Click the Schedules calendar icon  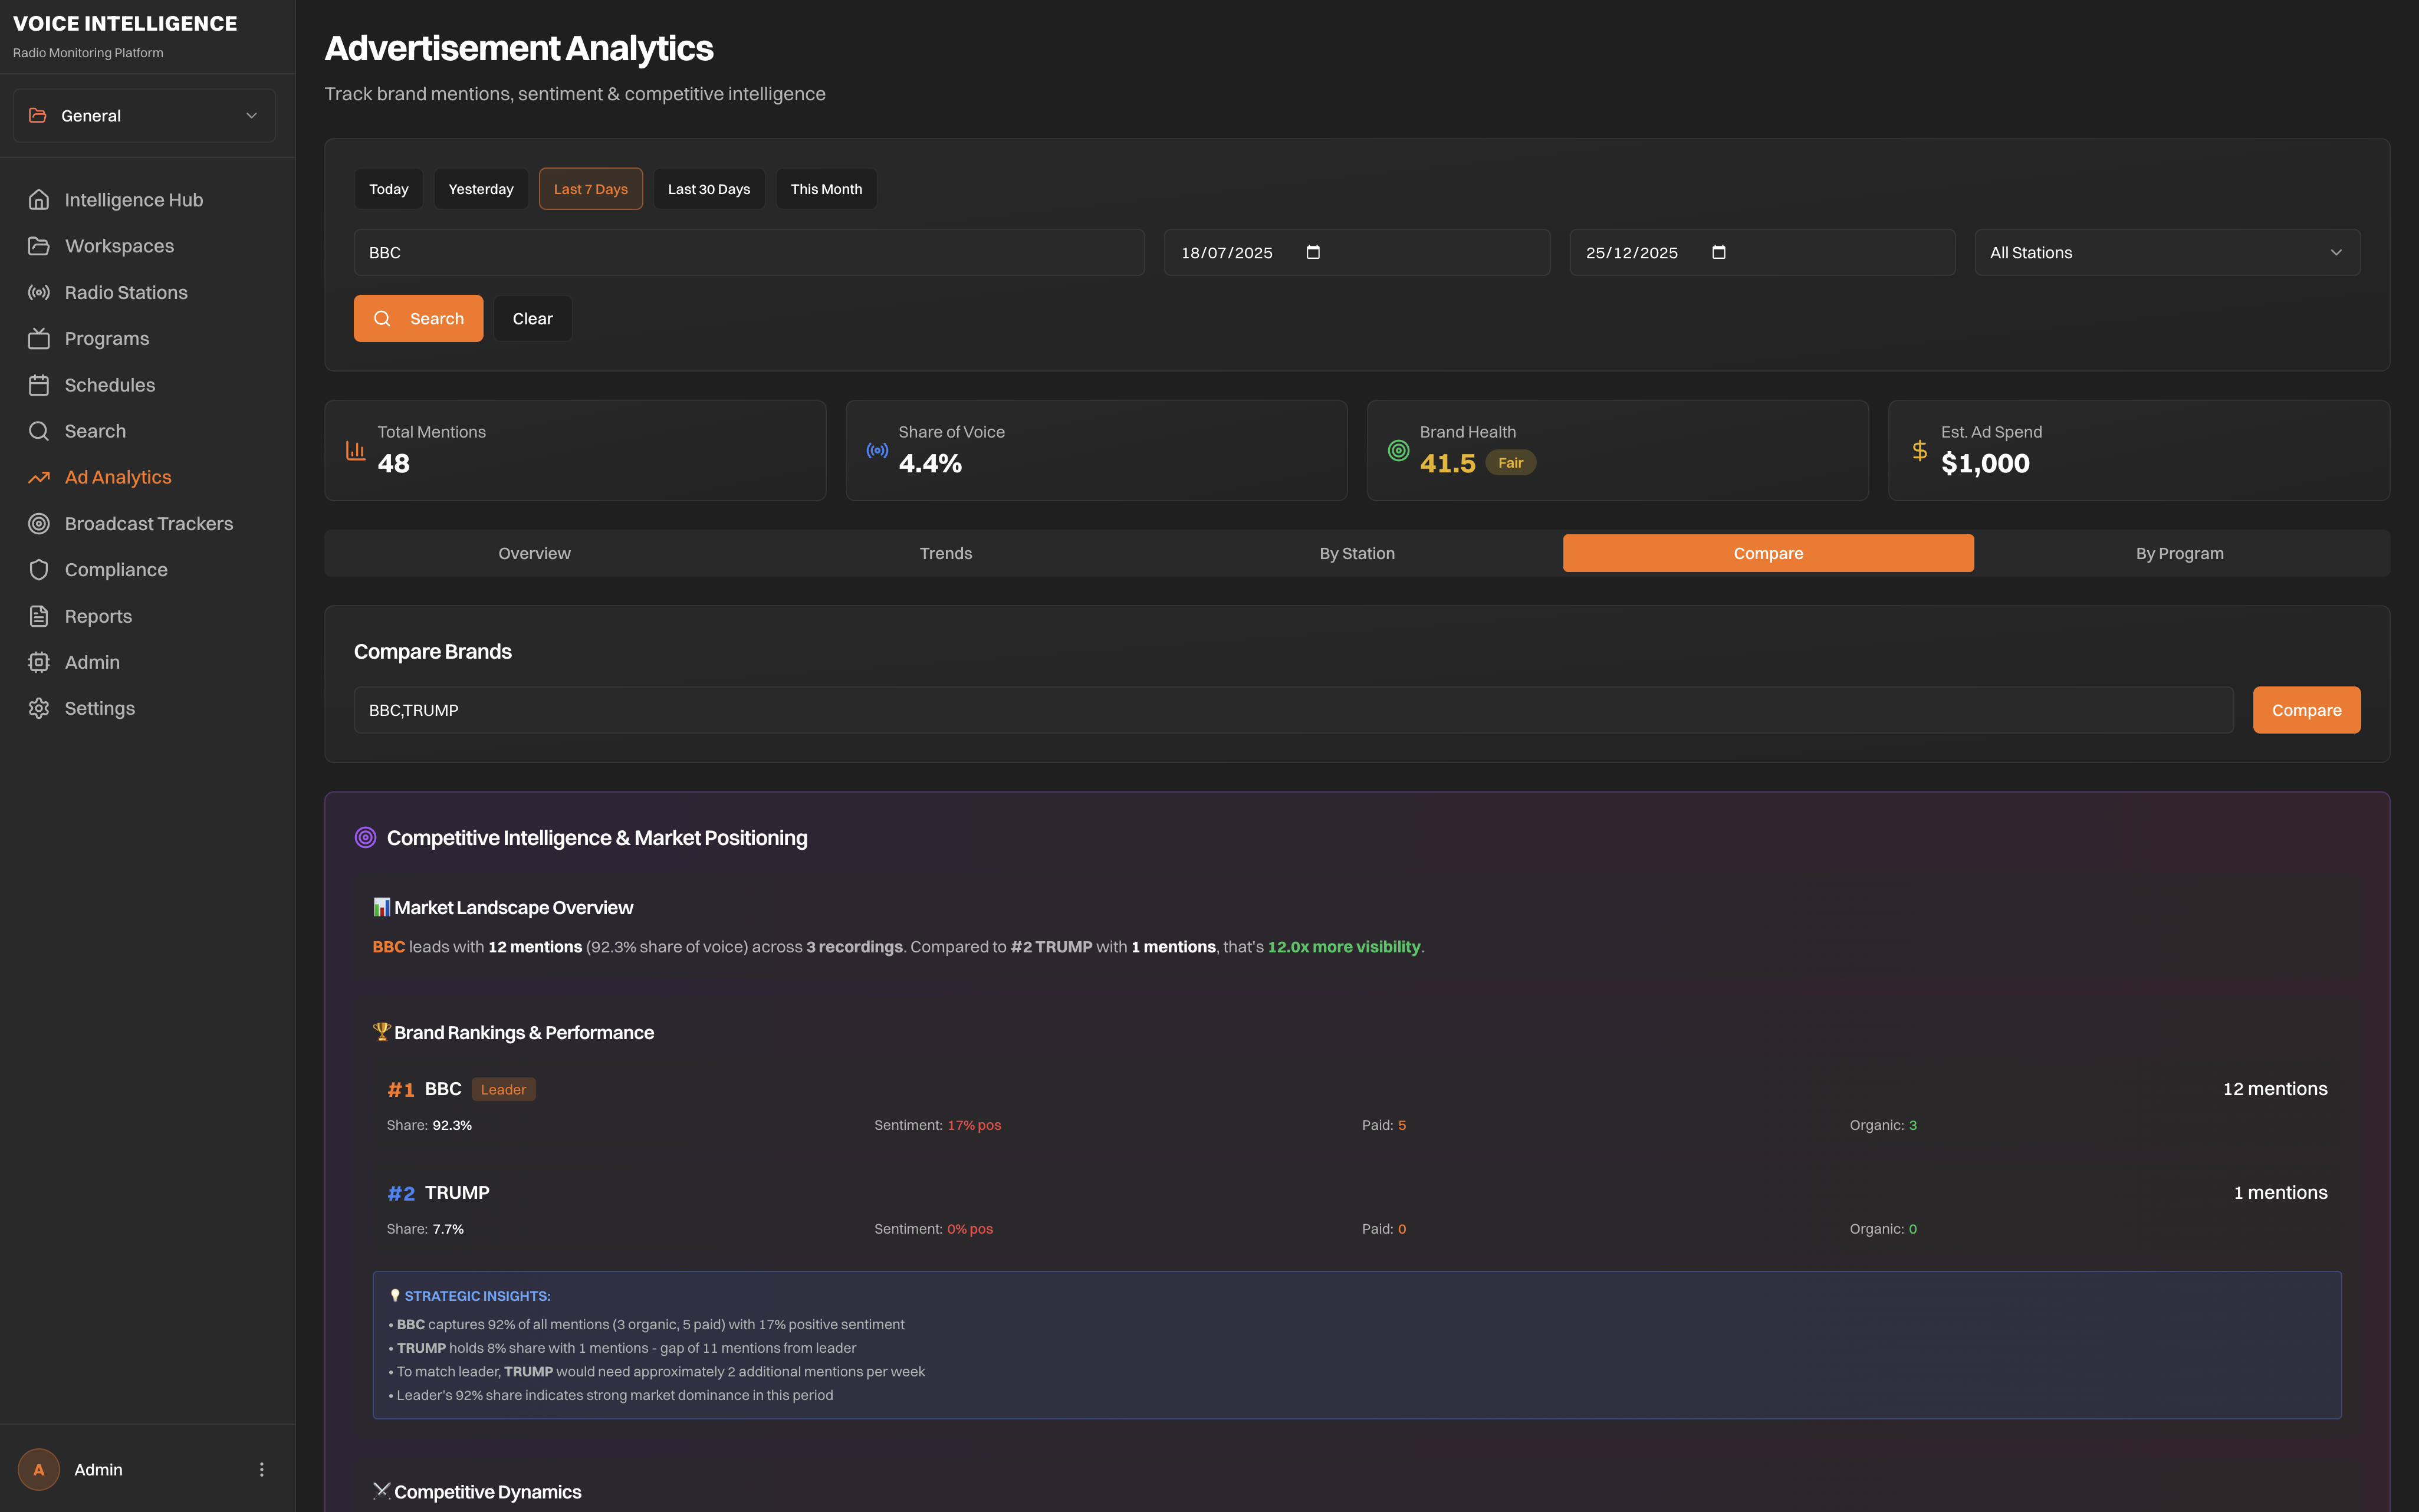pos(39,385)
